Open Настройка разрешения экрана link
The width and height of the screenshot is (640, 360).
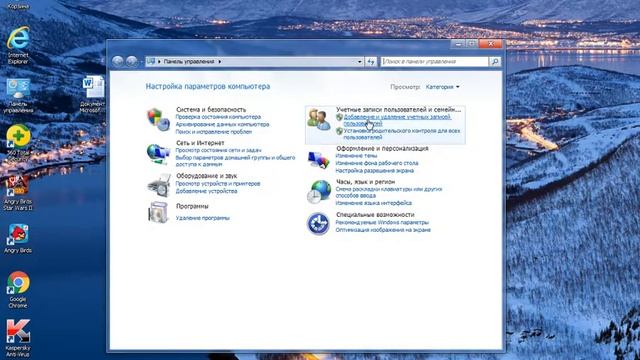pyautogui.click(x=374, y=171)
